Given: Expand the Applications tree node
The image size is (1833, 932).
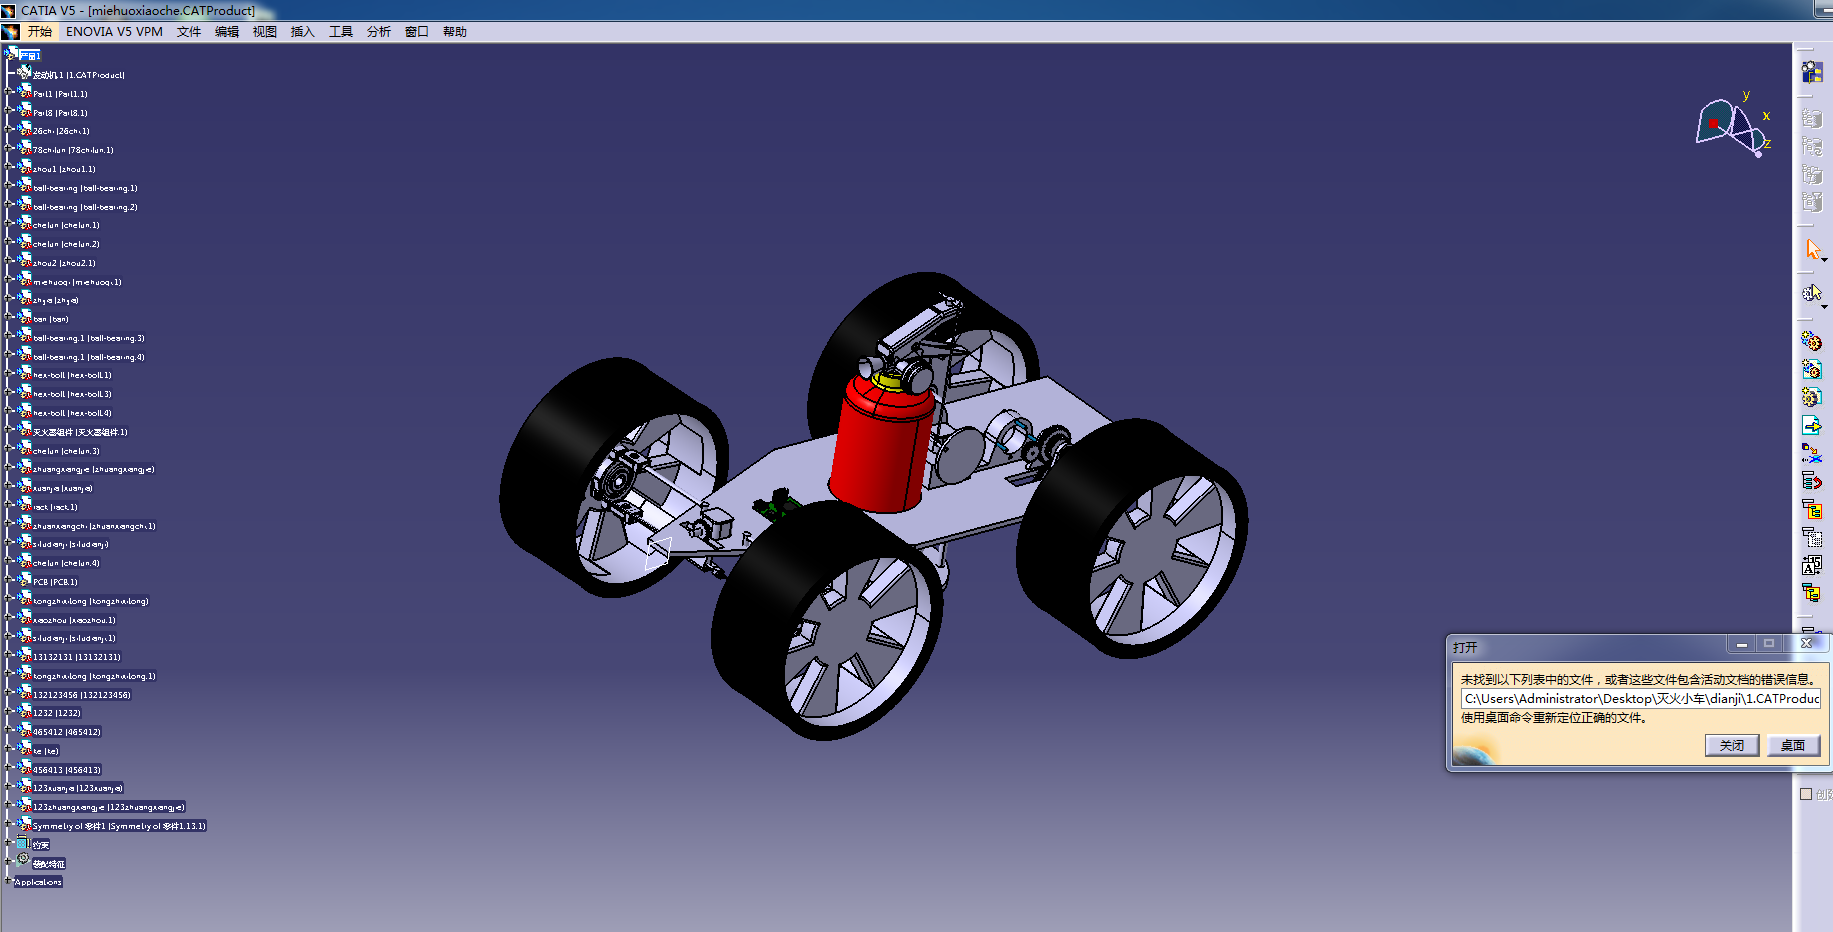Looking at the screenshot, I should coord(9,881).
